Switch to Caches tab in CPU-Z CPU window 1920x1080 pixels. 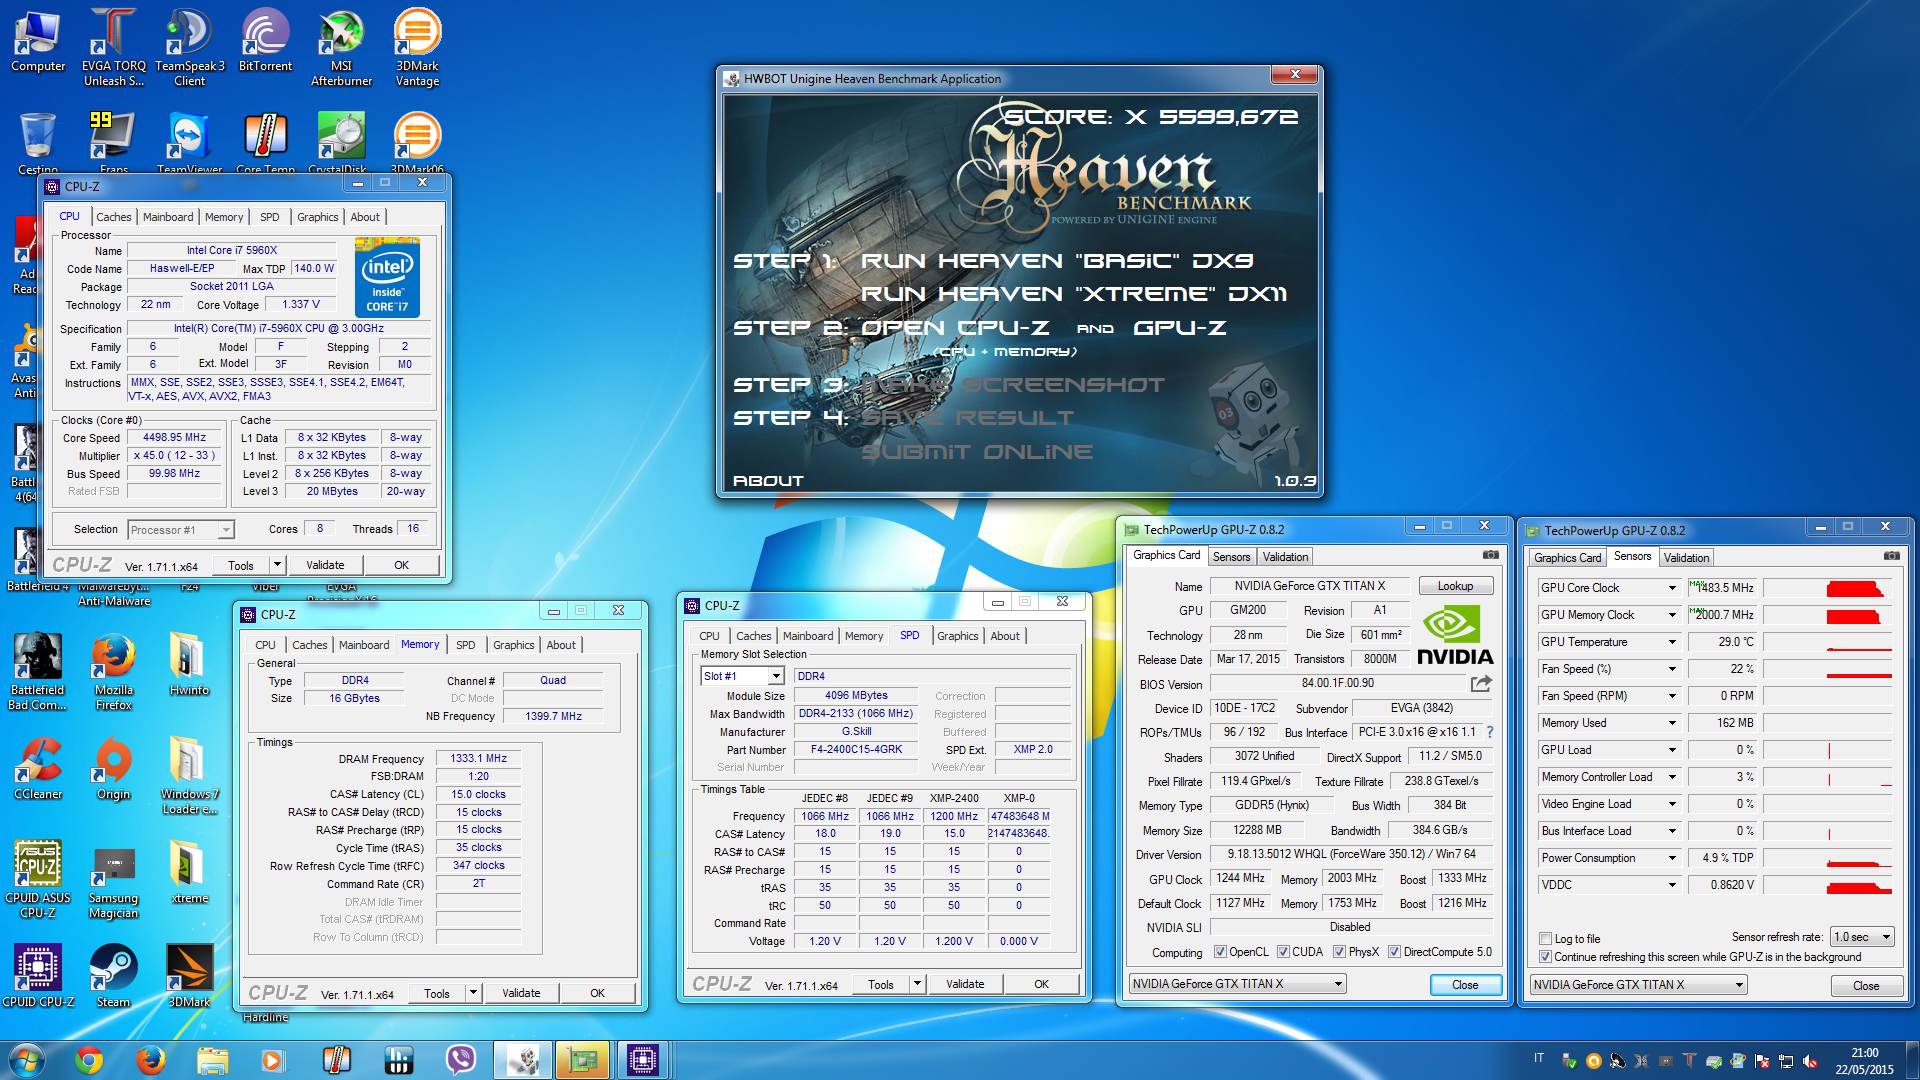(114, 217)
